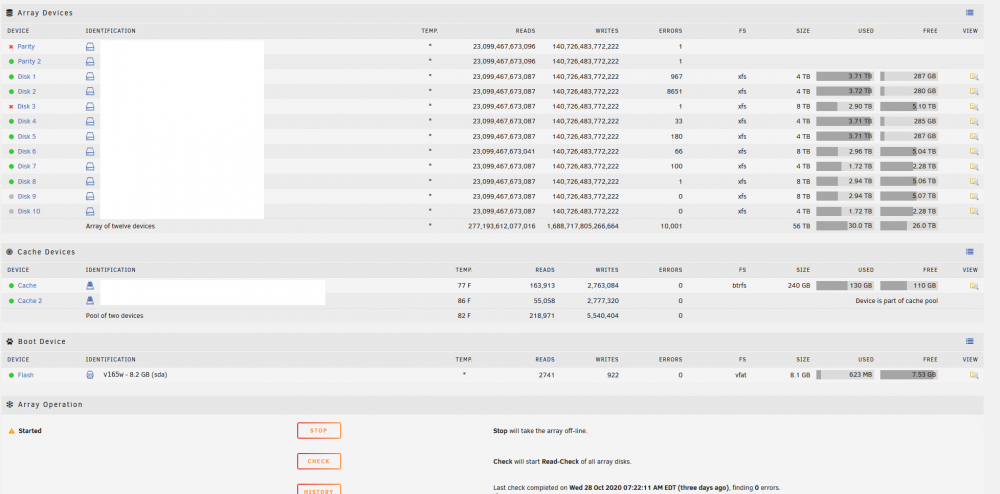Click the btrfs filesystem label for Cache
The image size is (1000, 494).
[x=739, y=286]
